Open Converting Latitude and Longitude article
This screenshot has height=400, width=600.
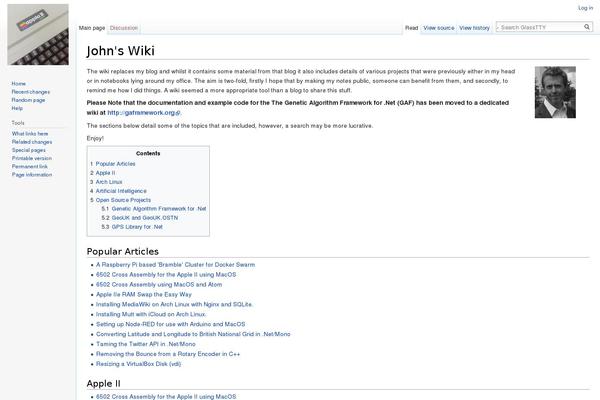[193, 334]
